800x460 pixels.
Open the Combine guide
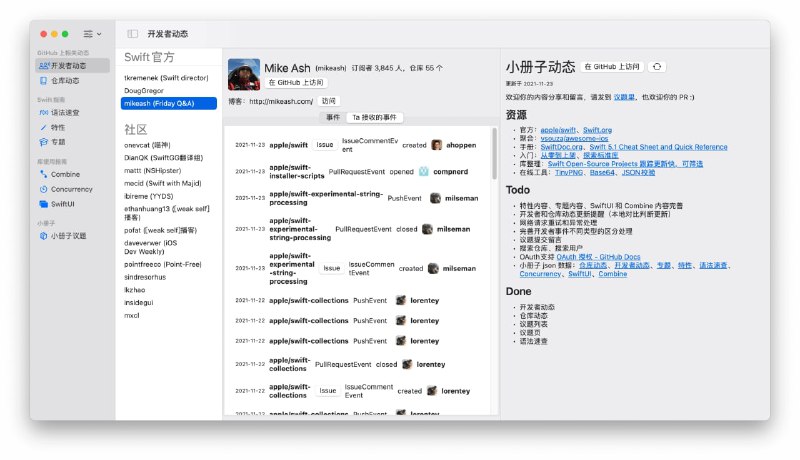(x=72, y=174)
